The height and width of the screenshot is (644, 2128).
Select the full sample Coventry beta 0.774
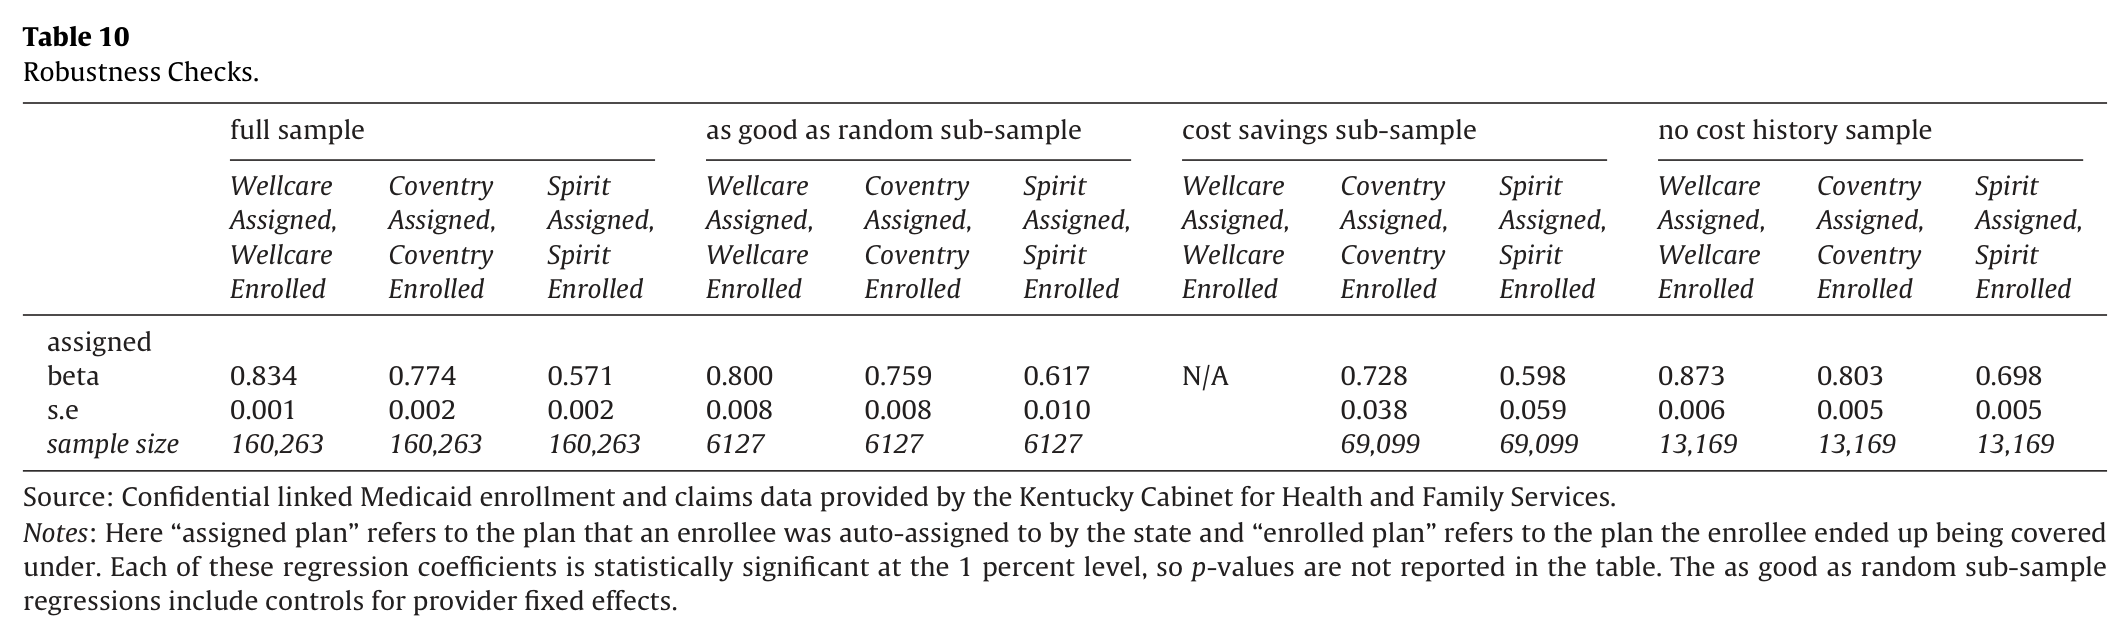coord(422,376)
